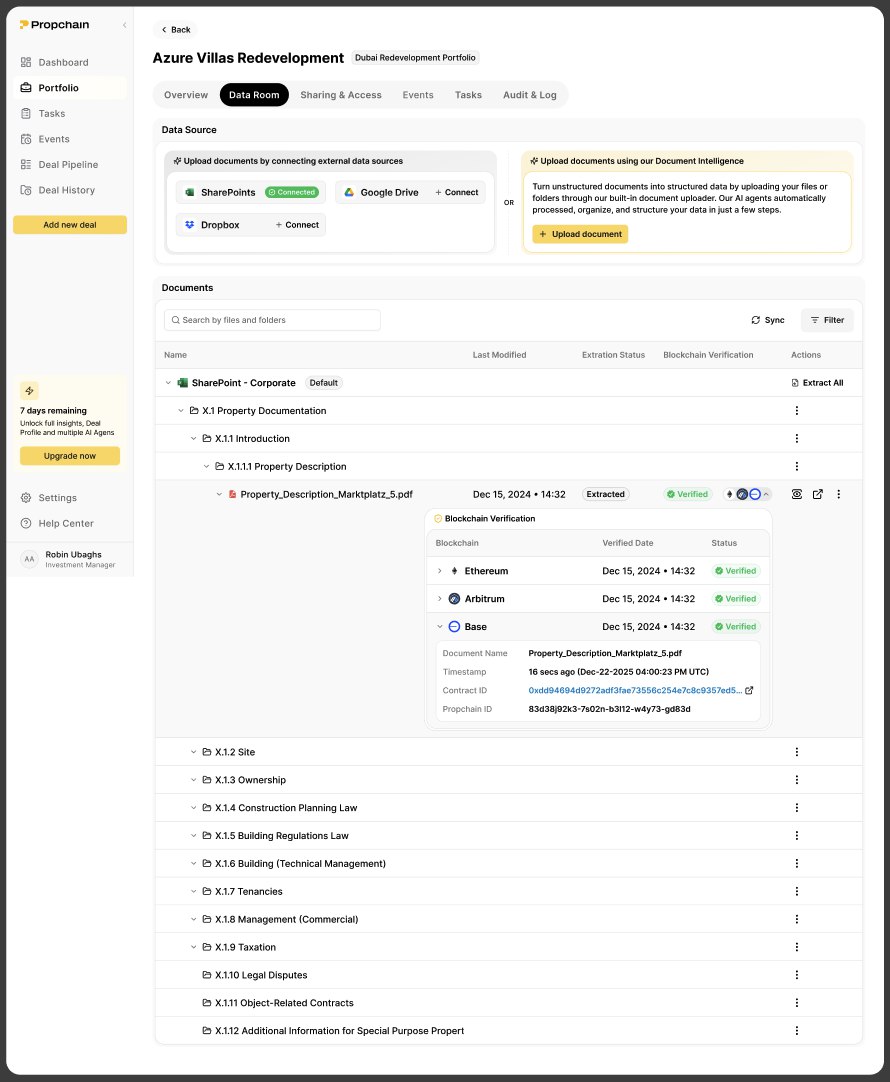Viewport: 890px width, 1082px height.
Task: Expand the X.1.2 Site folder
Action: [193, 752]
